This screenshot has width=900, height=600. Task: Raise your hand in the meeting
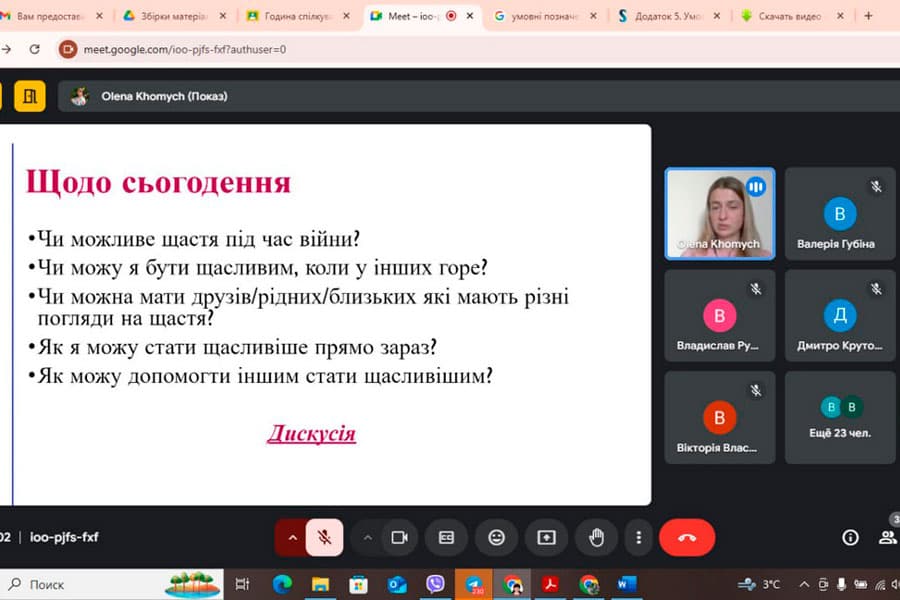[596, 537]
